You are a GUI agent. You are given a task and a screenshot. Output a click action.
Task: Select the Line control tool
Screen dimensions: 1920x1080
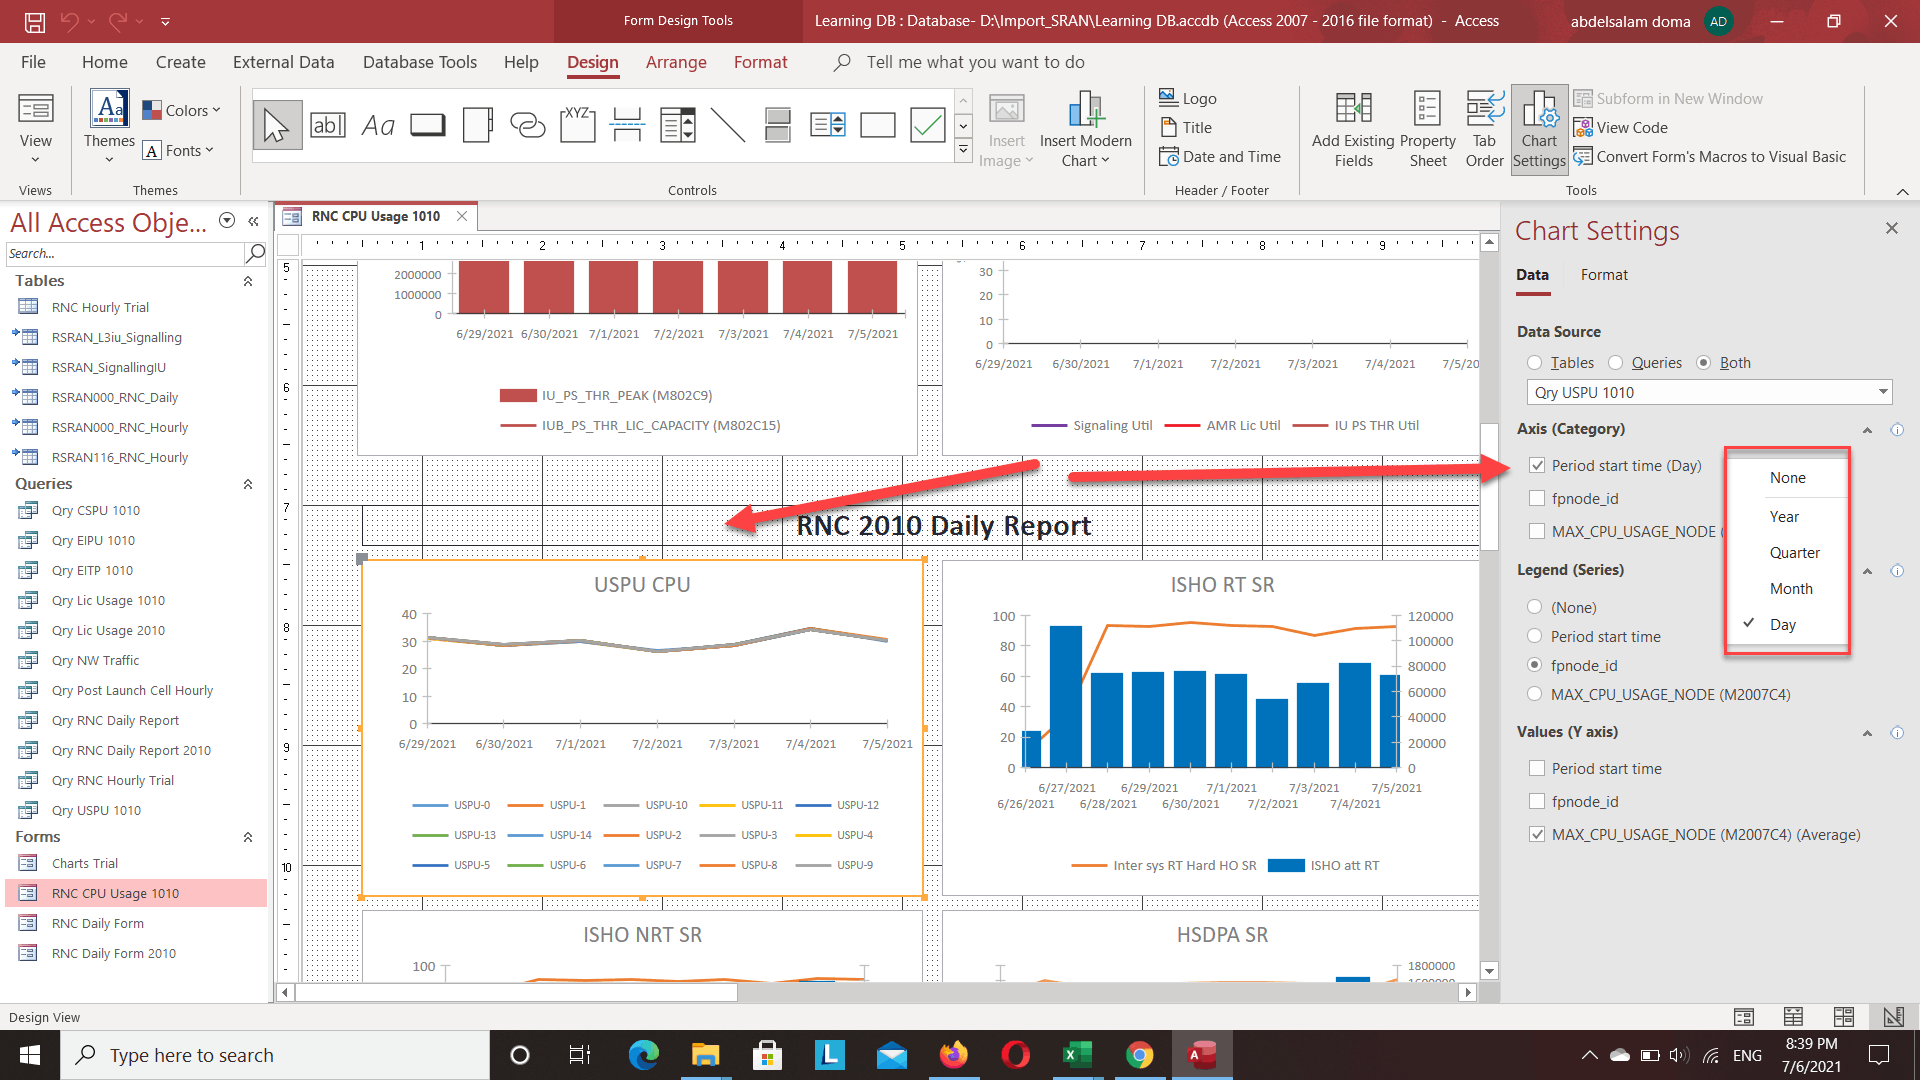click(x=728, y=126)
